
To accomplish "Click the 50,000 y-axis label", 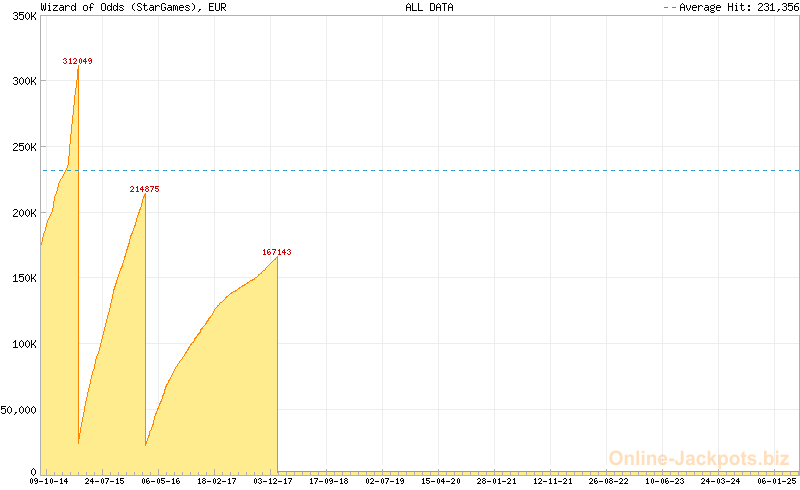I will click(19, 409).
